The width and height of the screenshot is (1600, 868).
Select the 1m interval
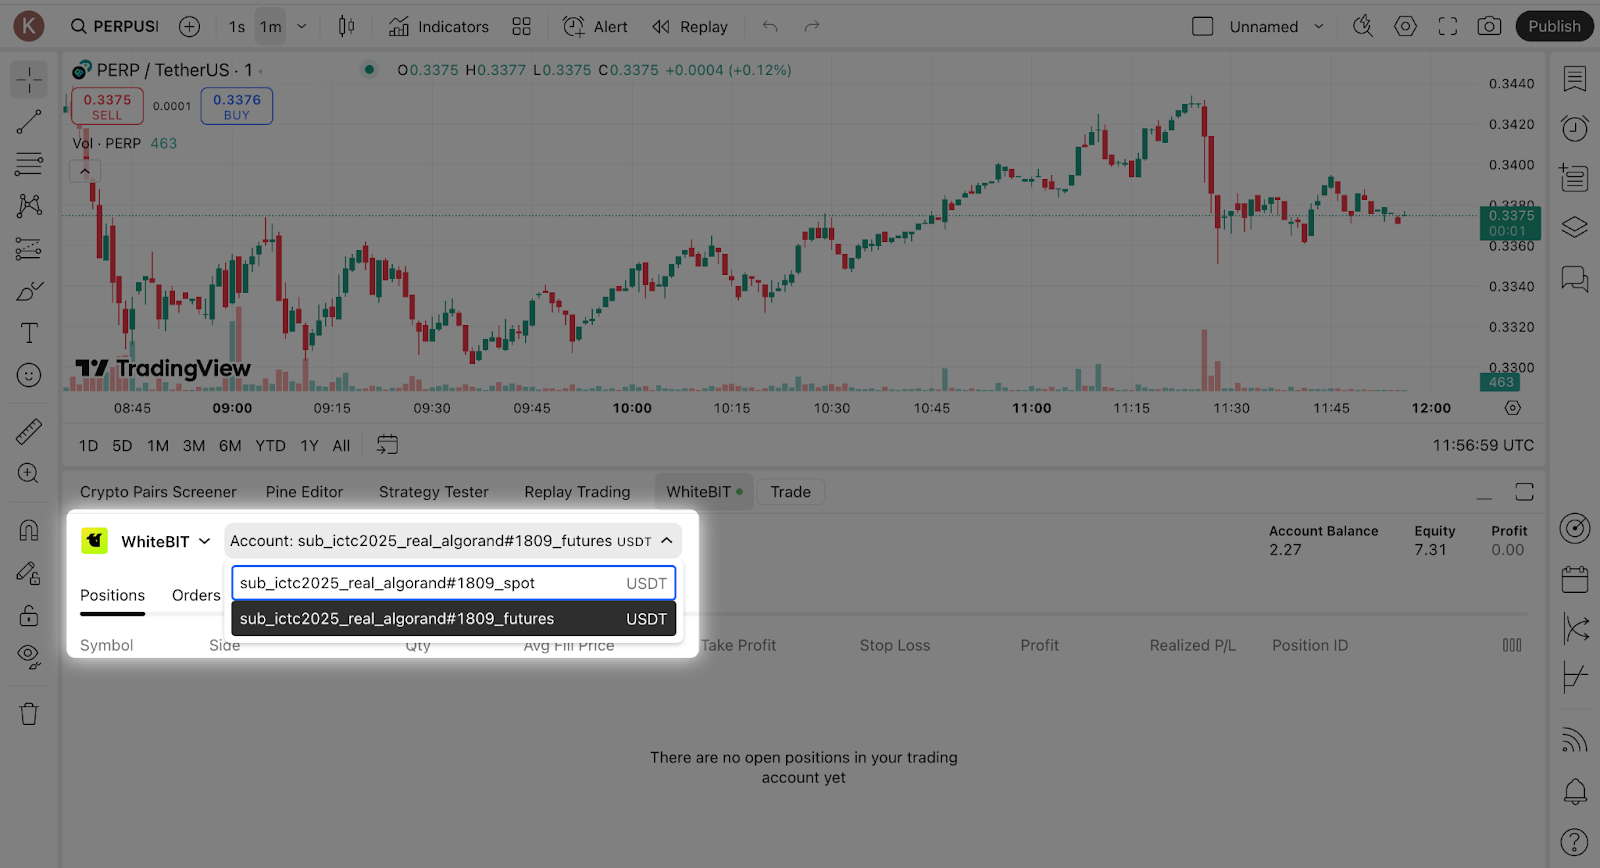271,27
